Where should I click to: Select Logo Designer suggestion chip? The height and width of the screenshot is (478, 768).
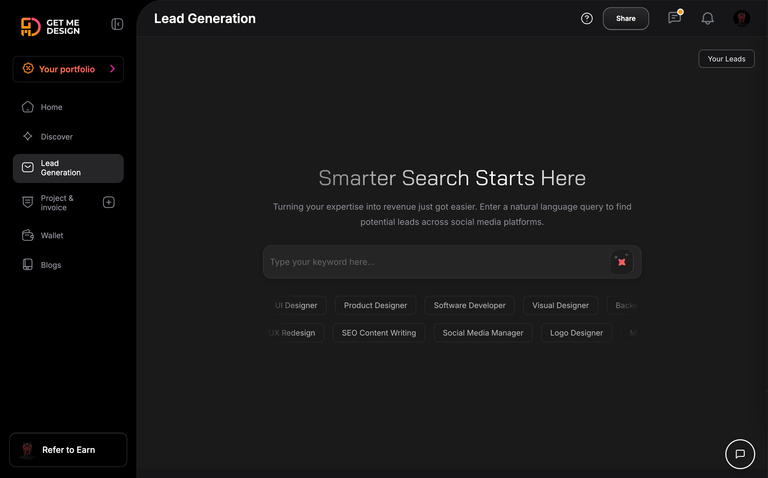pos(576,333)
